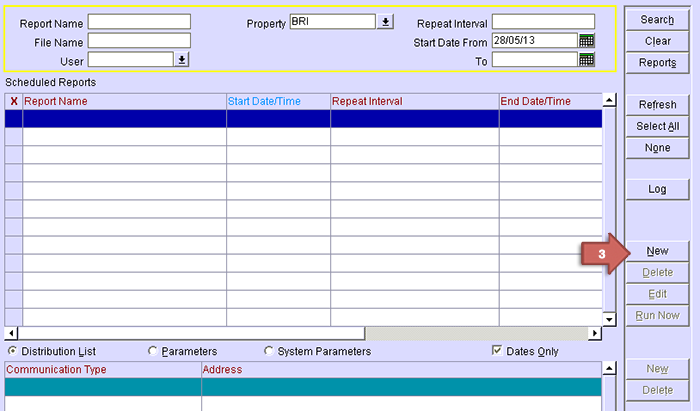Screen dimensions: 700x411
Task: Expand the Property dropdown list
Action: coord(385,21)
